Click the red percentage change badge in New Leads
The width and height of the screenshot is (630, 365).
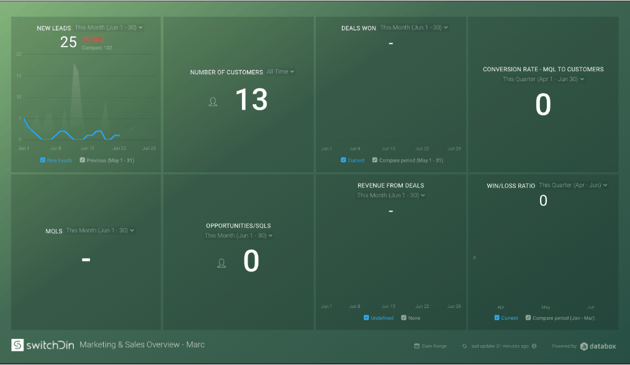click(93, 39)
